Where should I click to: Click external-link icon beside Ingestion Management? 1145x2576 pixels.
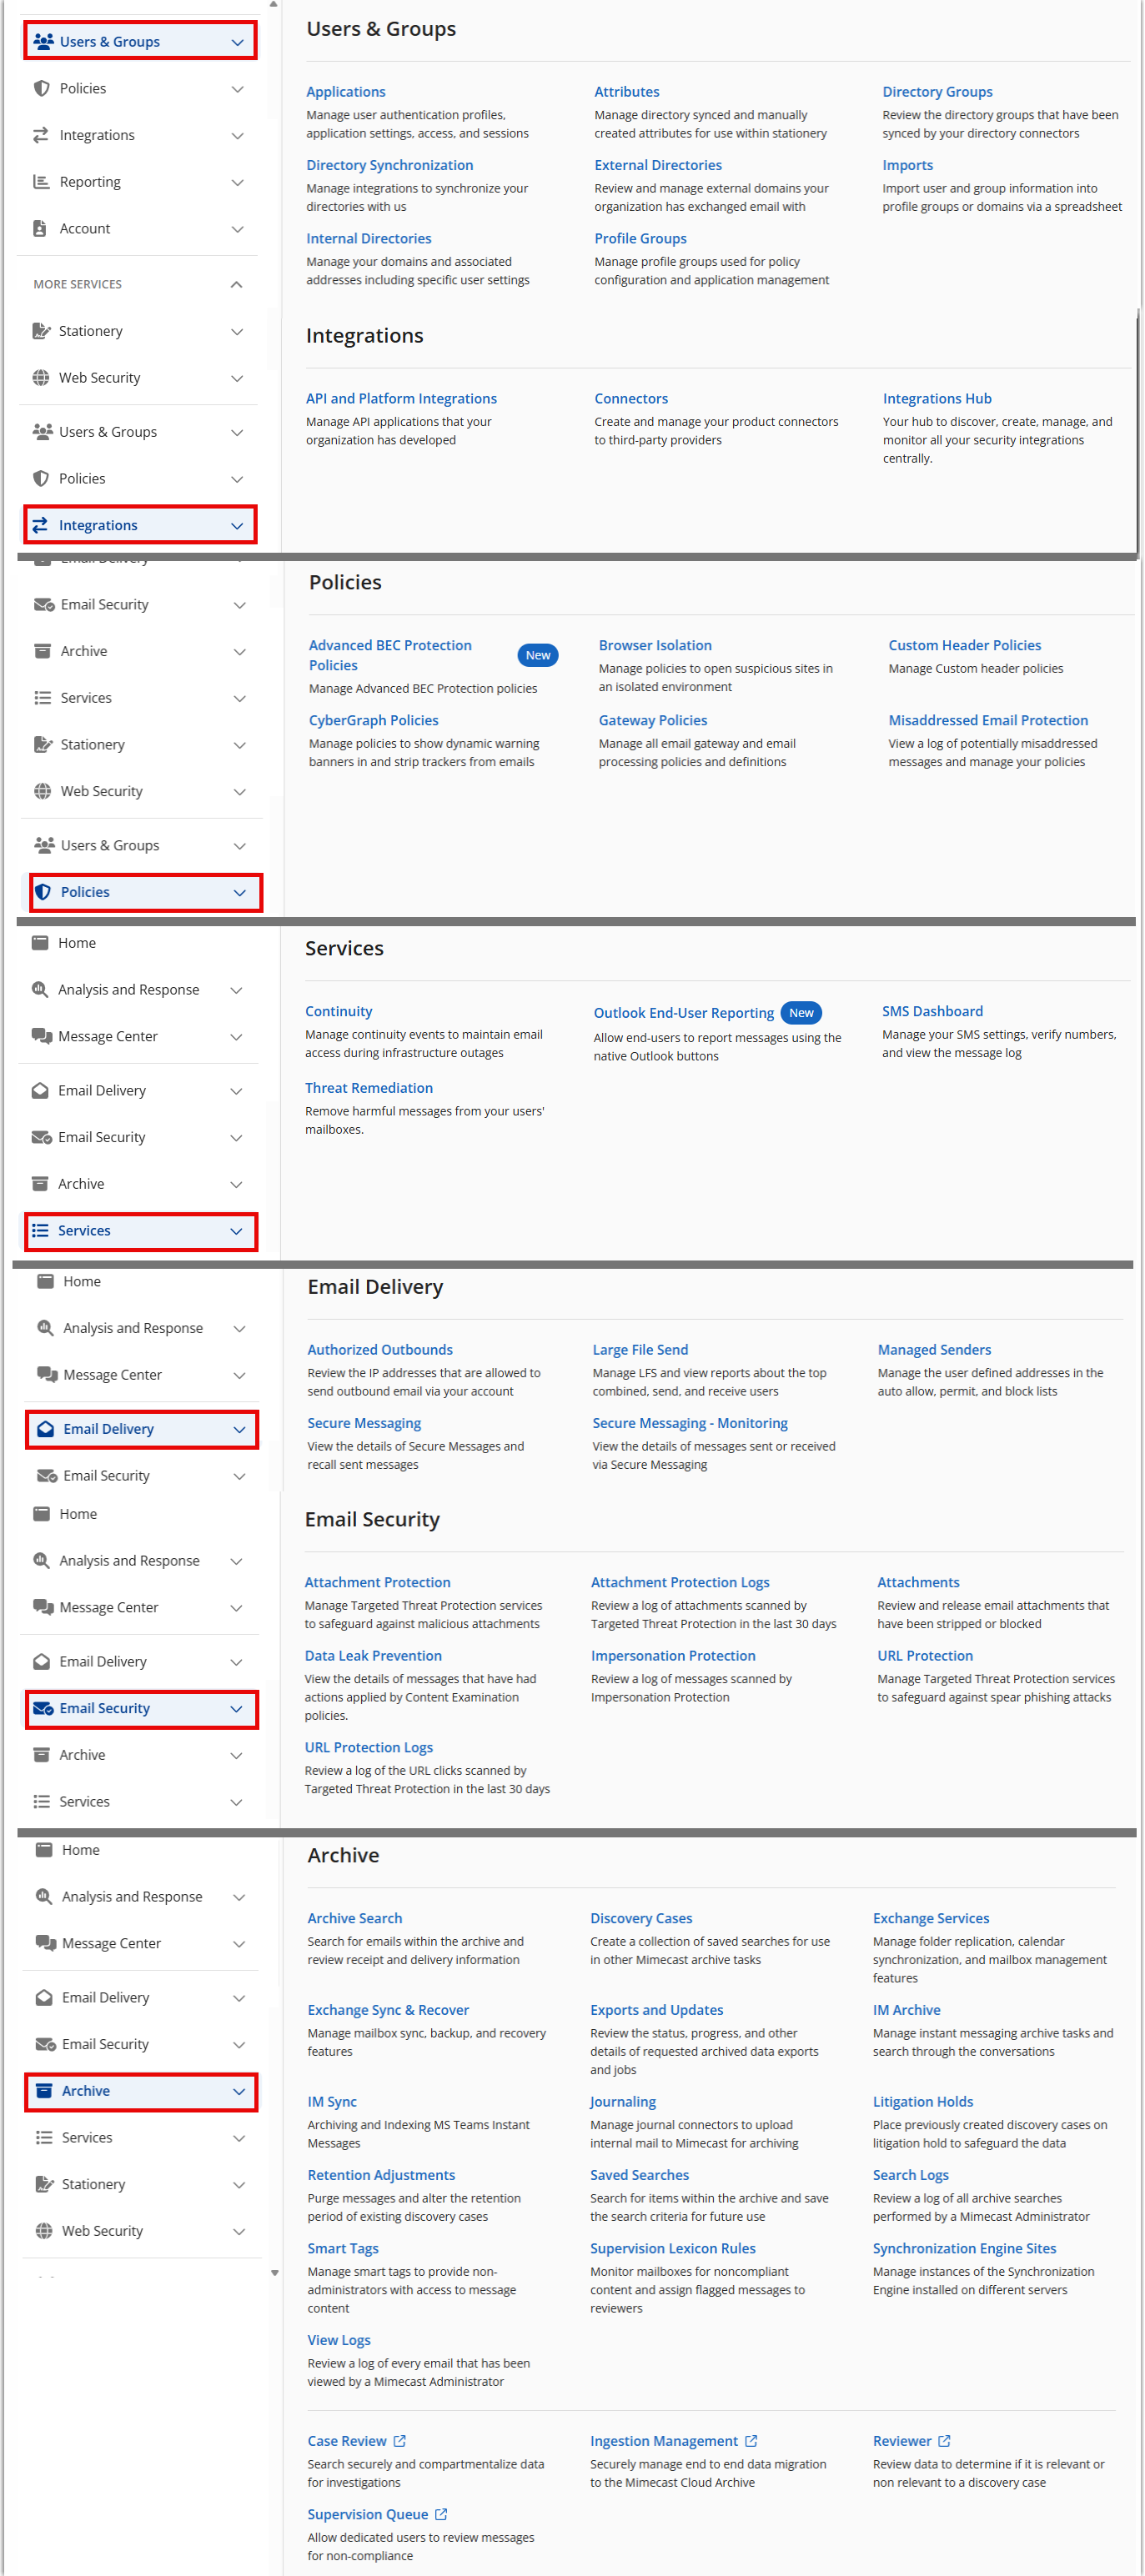(752, 2441)
